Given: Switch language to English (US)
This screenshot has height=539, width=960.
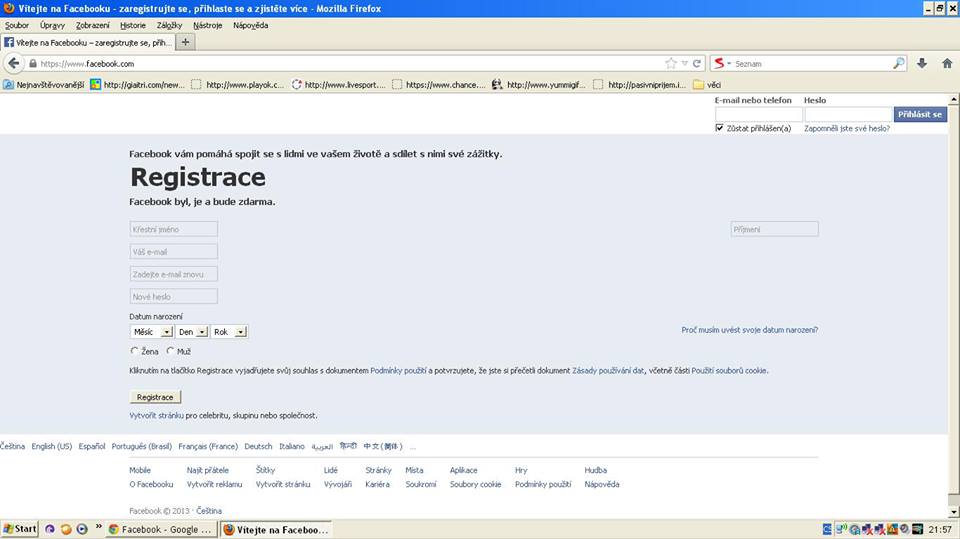Looking at the screenshot, I should [51, 447].
